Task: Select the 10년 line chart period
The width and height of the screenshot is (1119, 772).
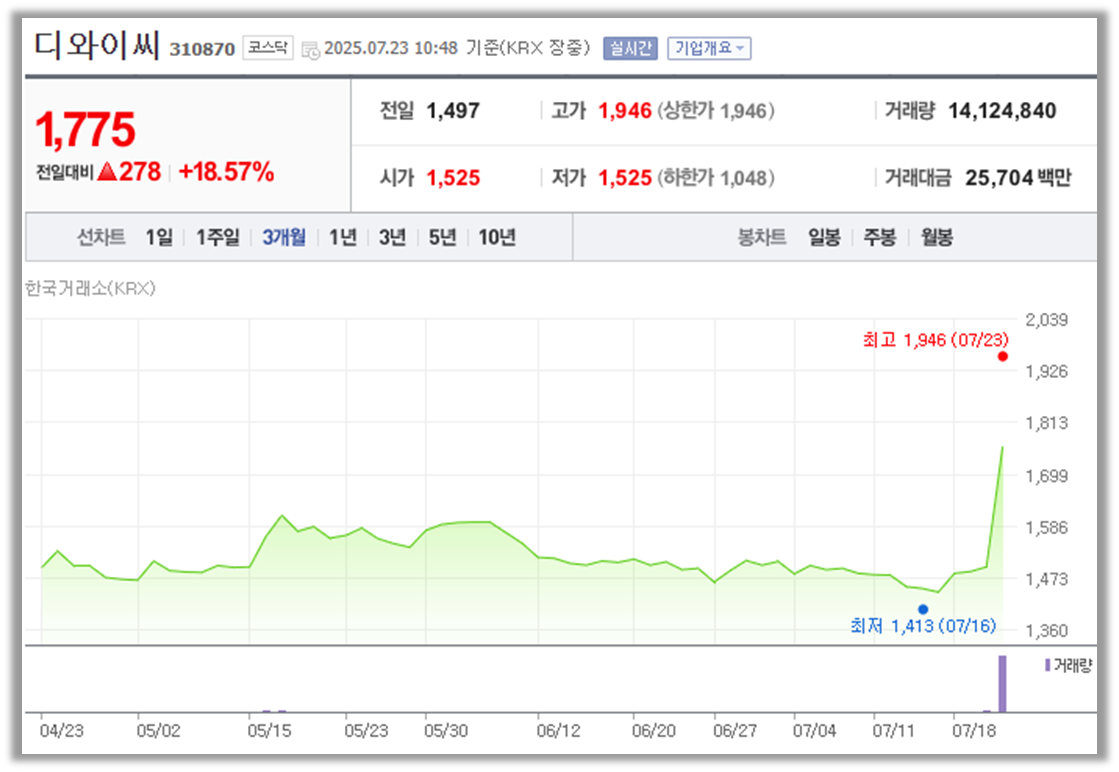Action: [x=497, y=237]
